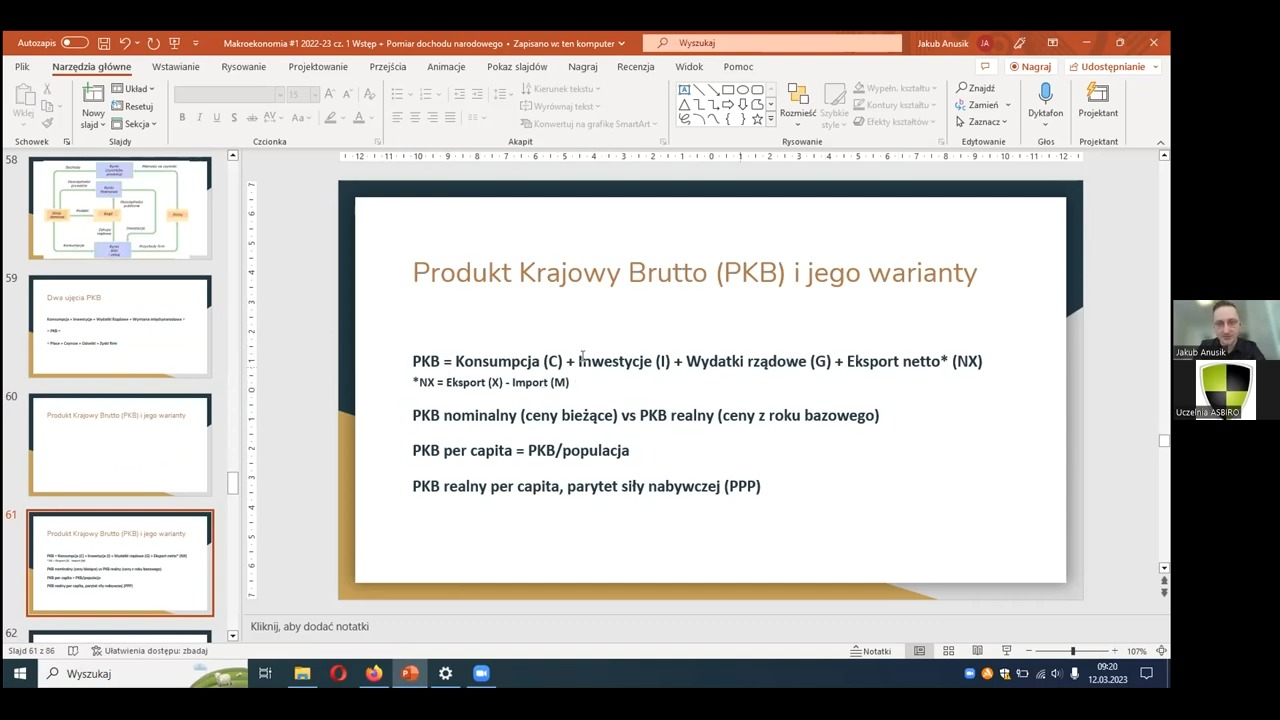Viewport: 1280px width, 720px height.
Task: Toggle underline formatting
Action: point(216,118)
